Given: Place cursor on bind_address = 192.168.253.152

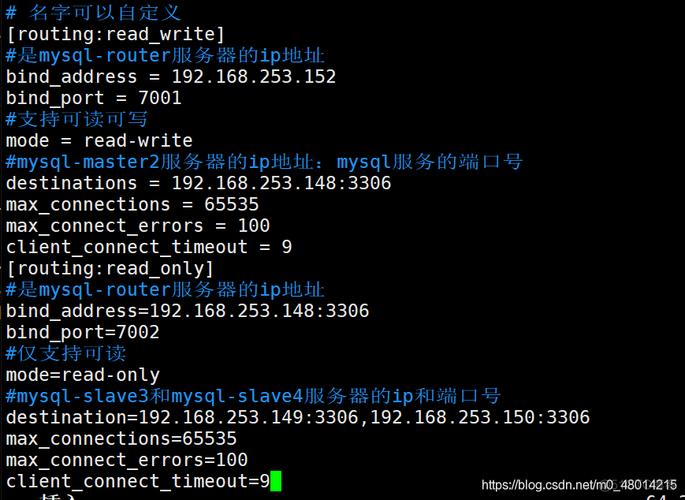Looking at the screenshot, I should point(171,77).
